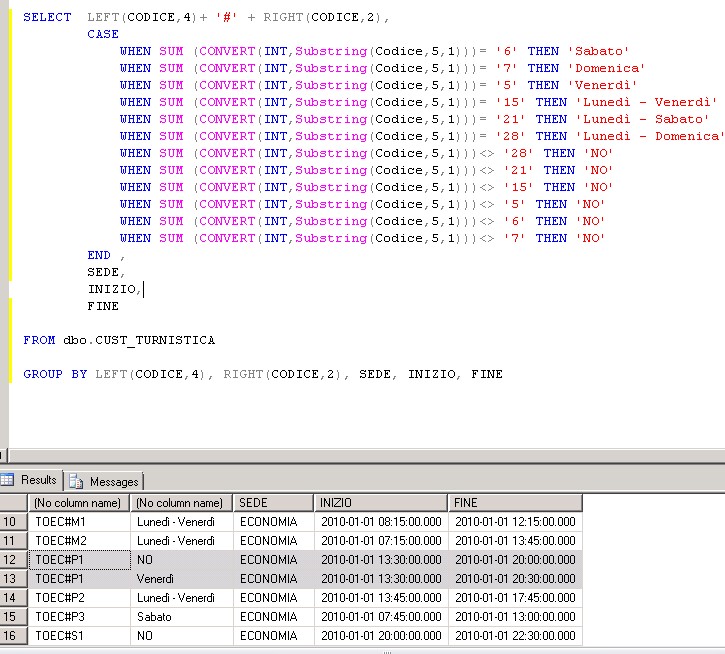Switch to the Results tab

[x=31, y=480]
